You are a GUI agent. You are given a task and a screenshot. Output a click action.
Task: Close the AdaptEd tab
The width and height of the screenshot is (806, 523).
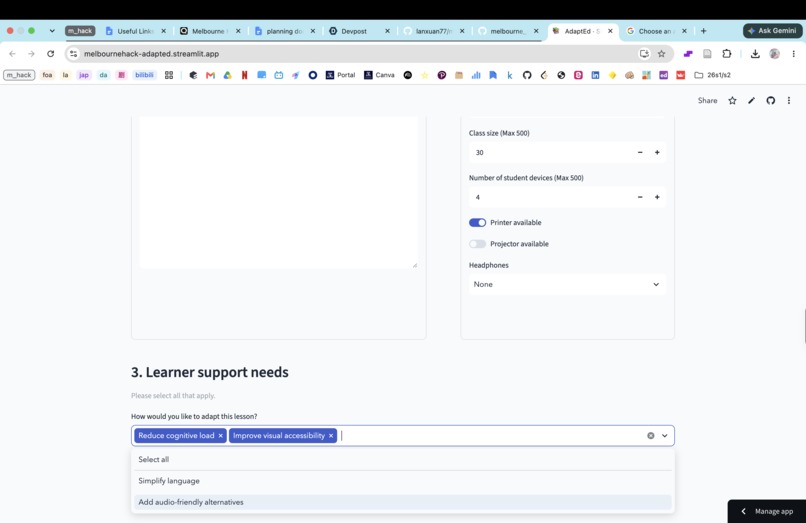[x=610, y=31]
